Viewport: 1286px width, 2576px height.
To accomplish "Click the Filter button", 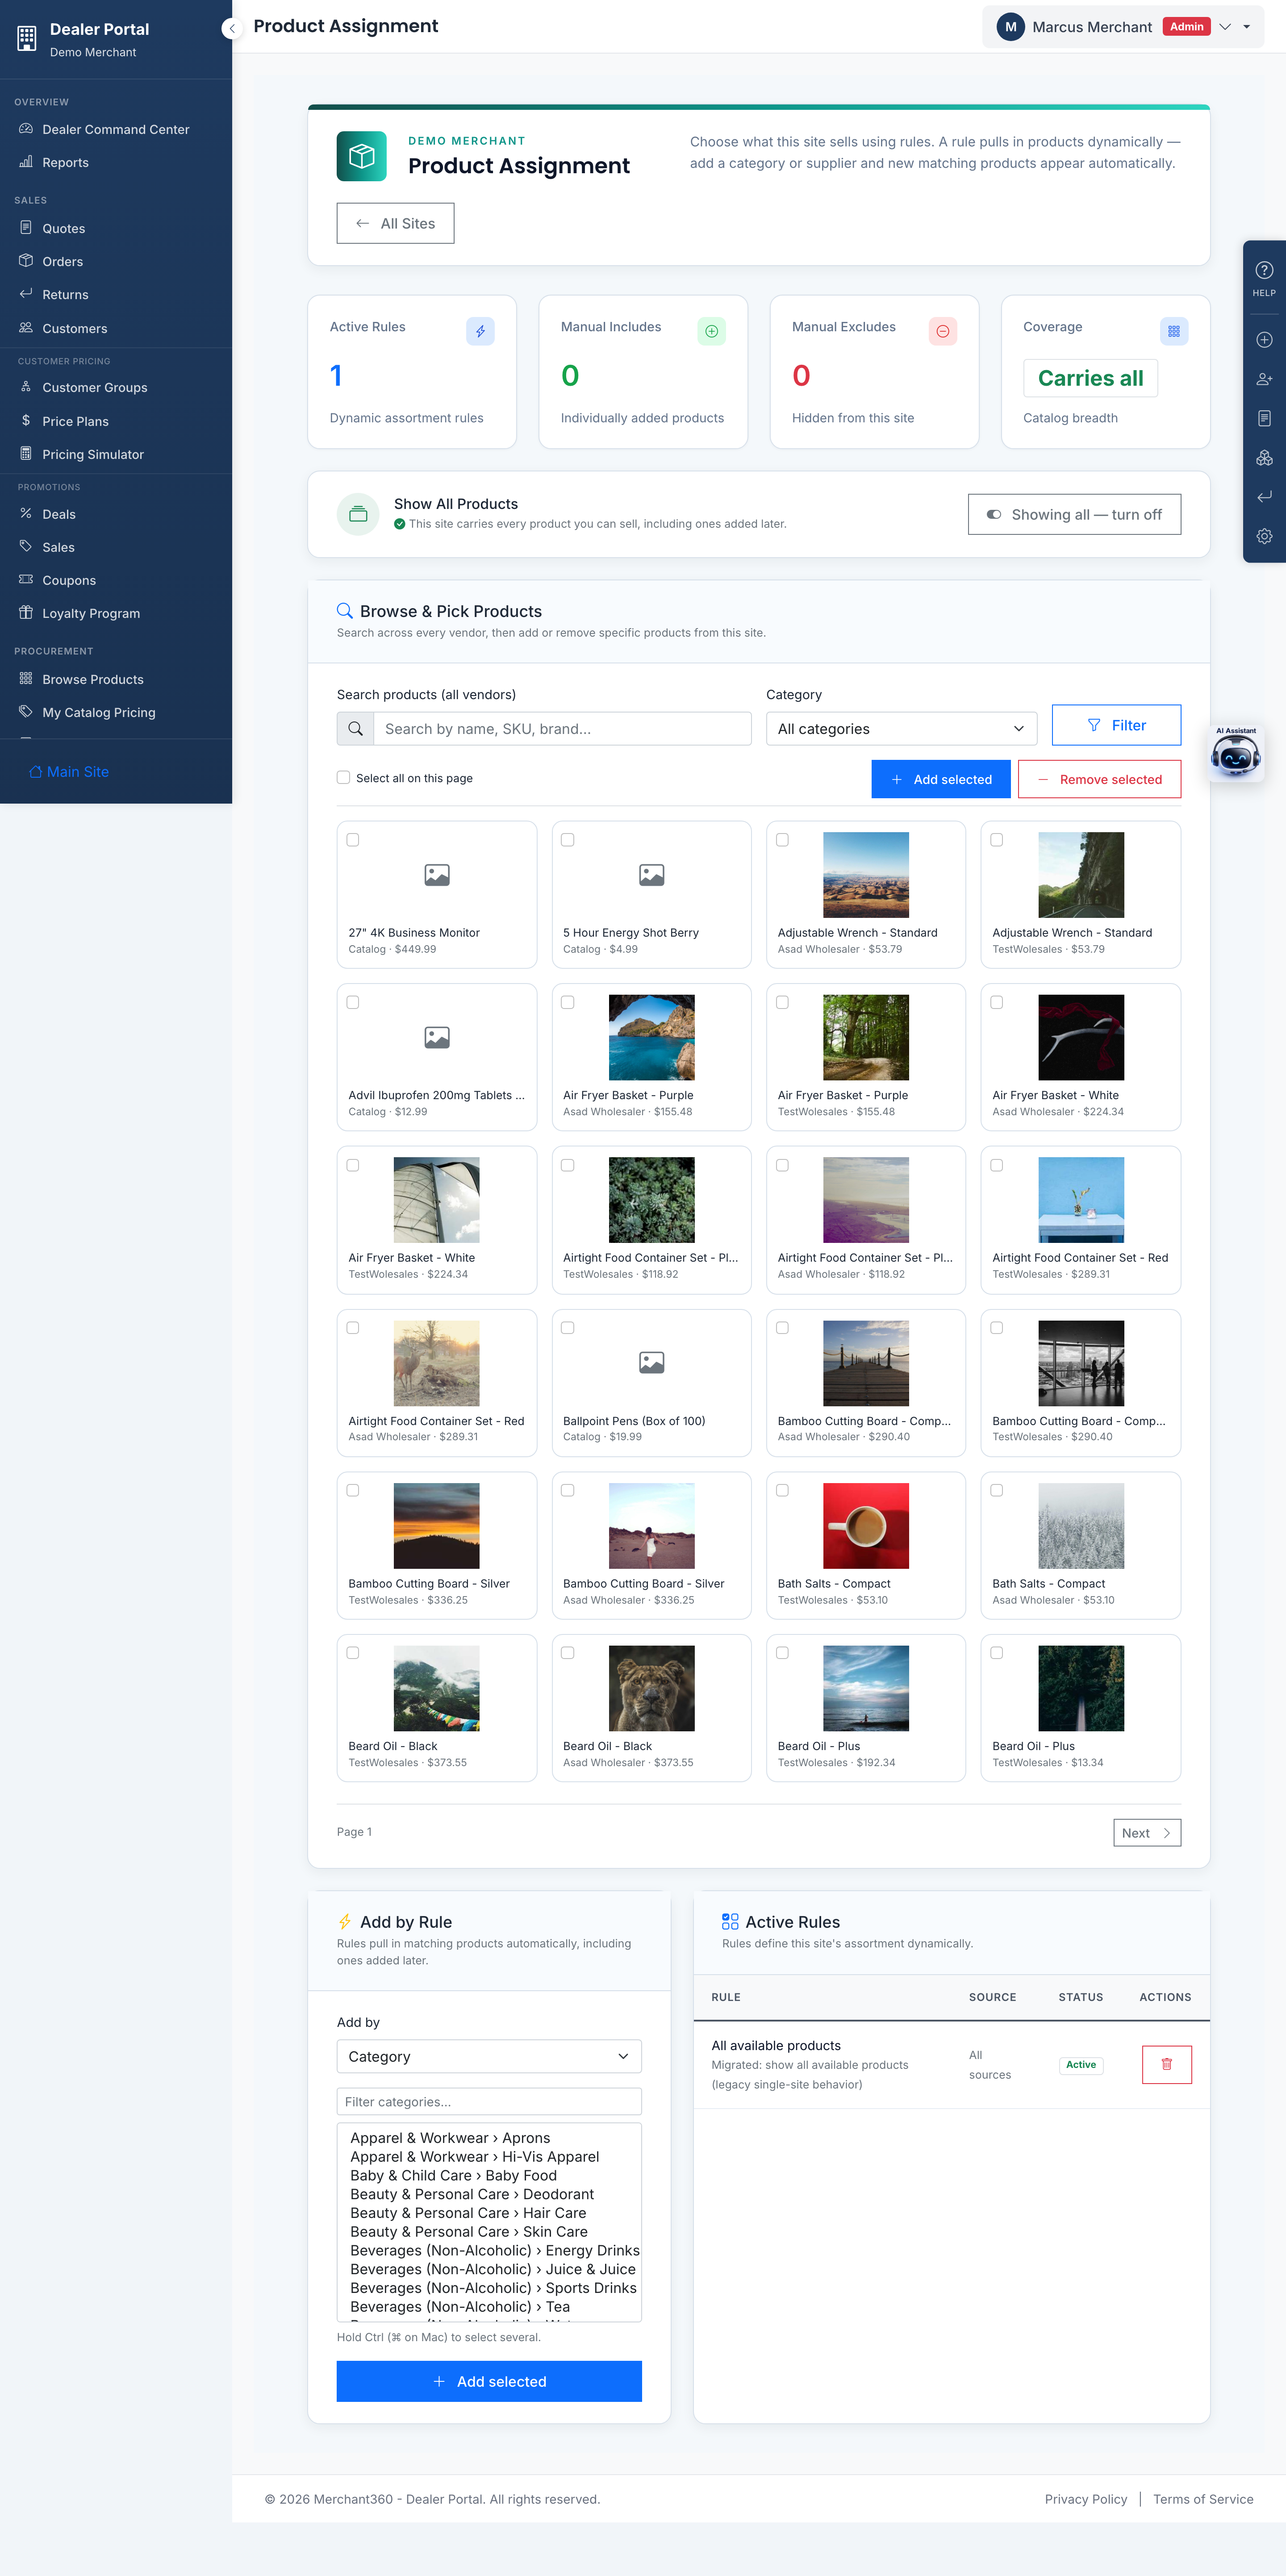I will tap(1116, 725).
